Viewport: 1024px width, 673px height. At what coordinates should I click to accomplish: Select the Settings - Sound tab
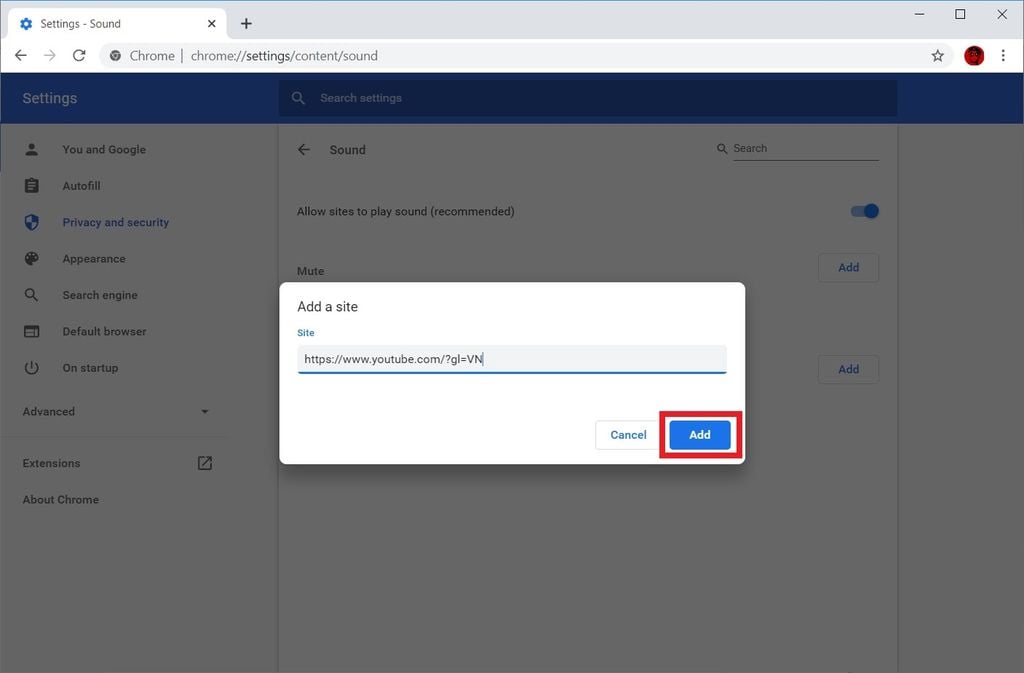coord(118,23)
